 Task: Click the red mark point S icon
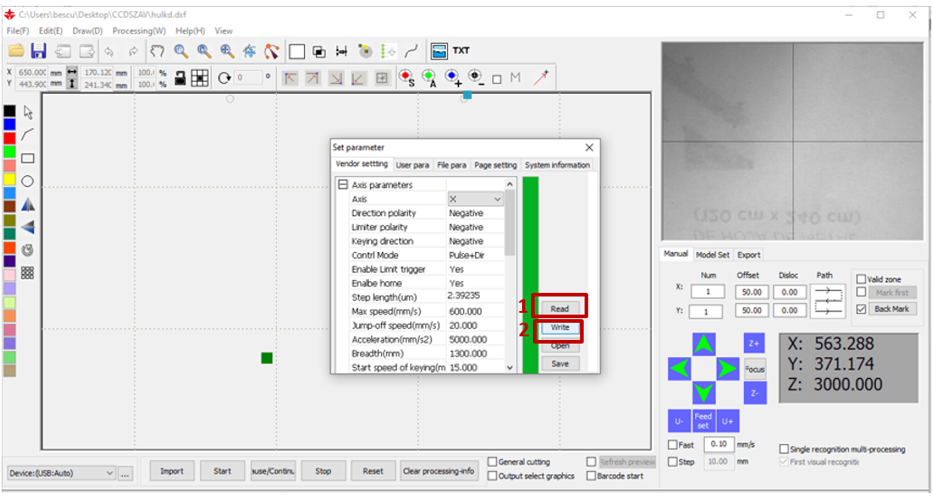[406, 78]
